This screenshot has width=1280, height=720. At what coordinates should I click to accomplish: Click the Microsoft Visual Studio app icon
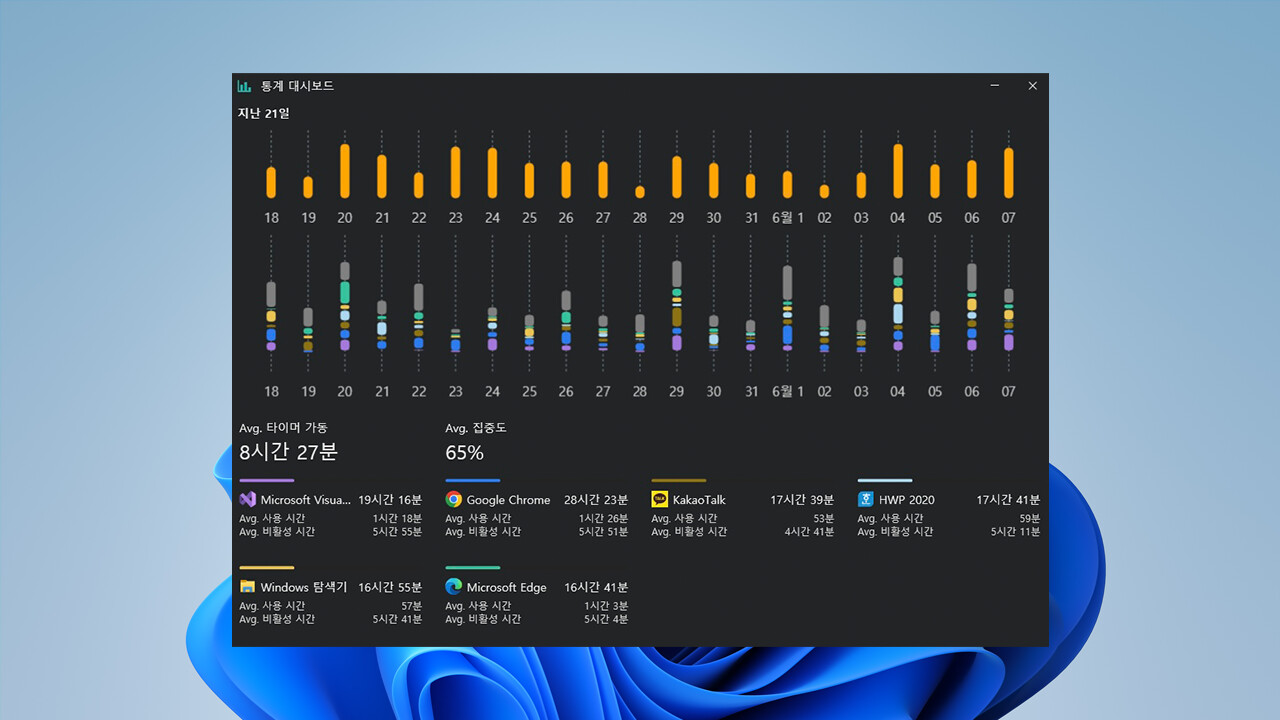coord(247,499)
